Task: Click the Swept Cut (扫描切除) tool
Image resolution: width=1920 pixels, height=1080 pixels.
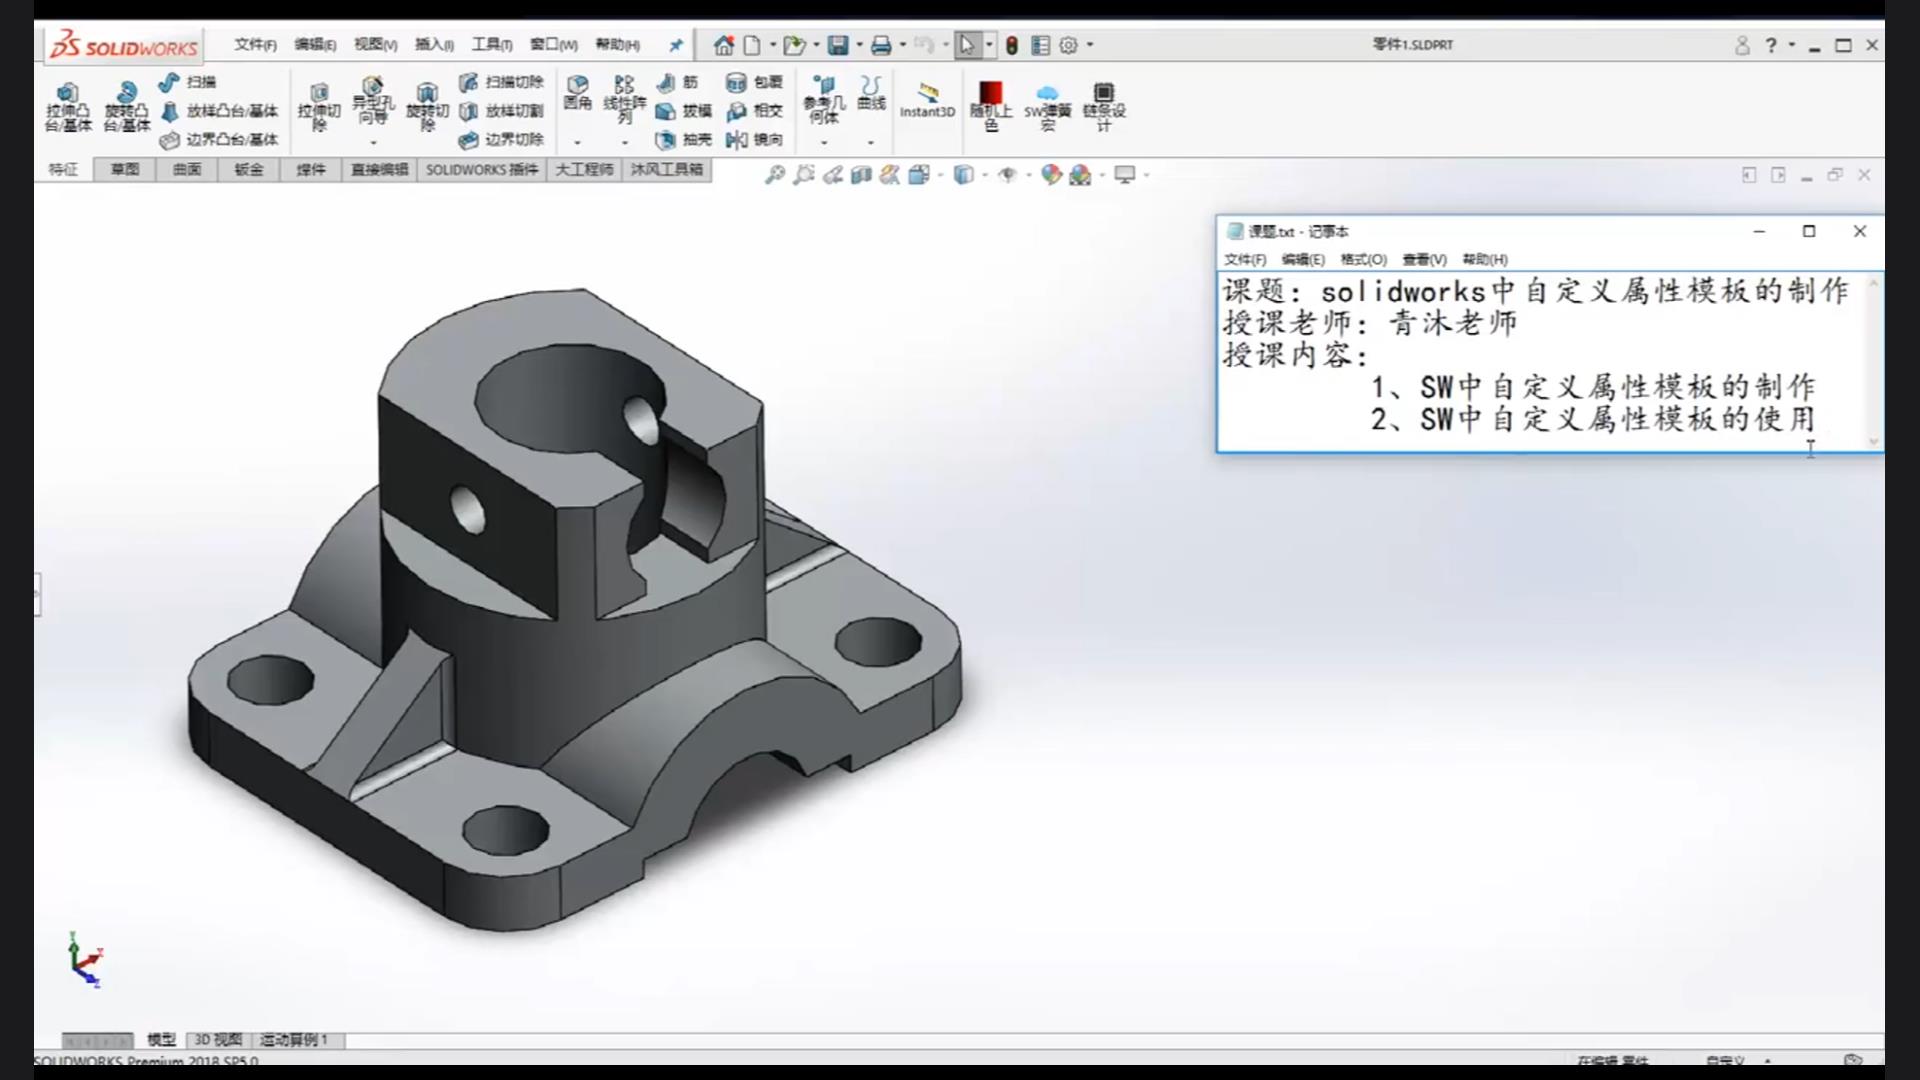Action: pyautogui.click(x=501, y=82)
